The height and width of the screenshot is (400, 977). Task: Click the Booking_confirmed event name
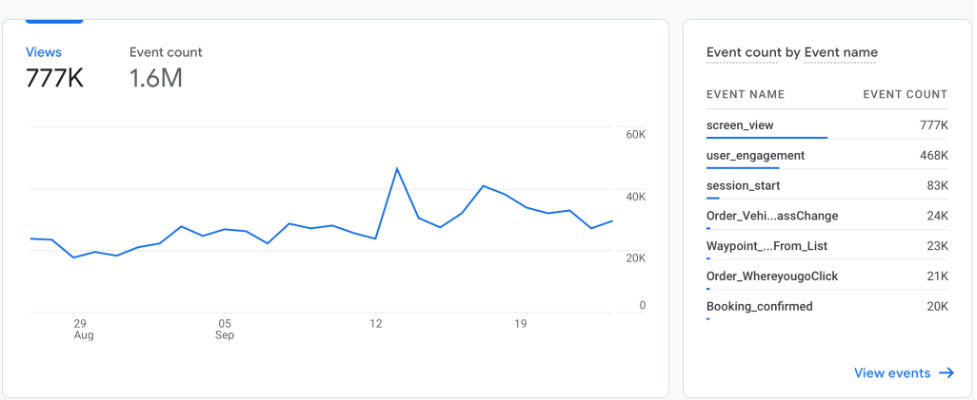[759, 306]
